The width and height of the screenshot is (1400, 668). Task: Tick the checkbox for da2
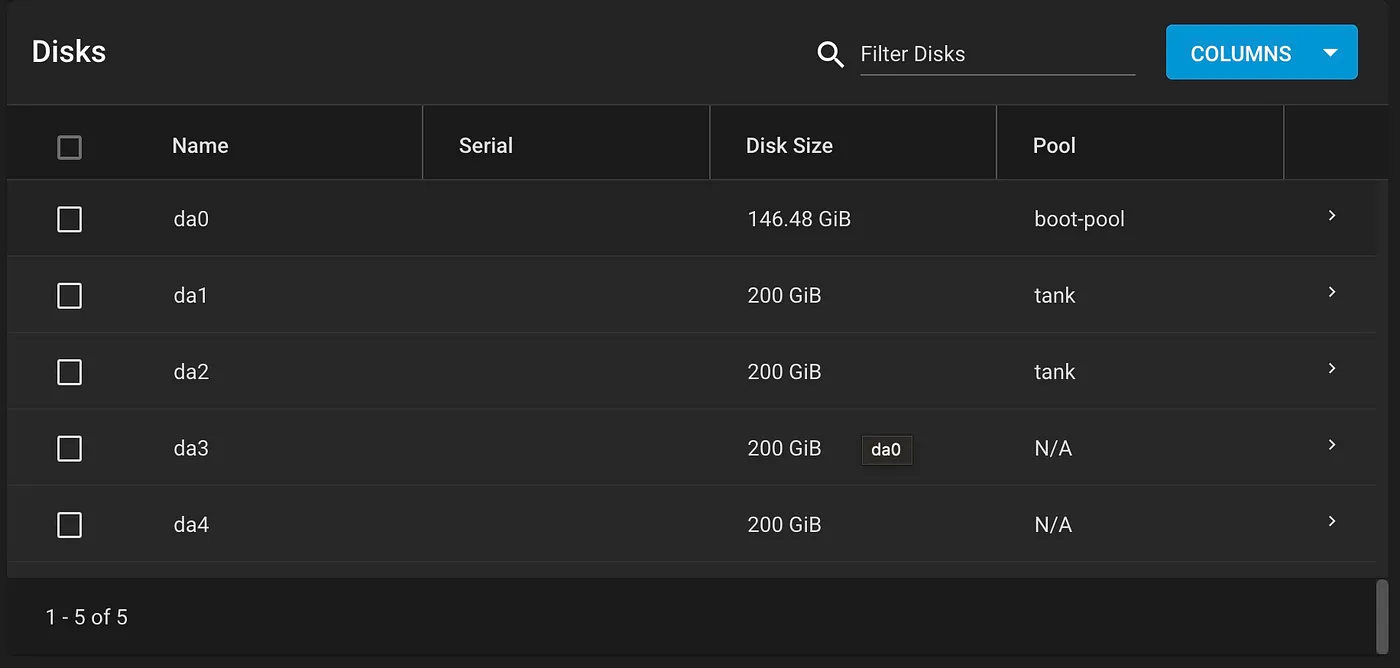click(69, 372)
